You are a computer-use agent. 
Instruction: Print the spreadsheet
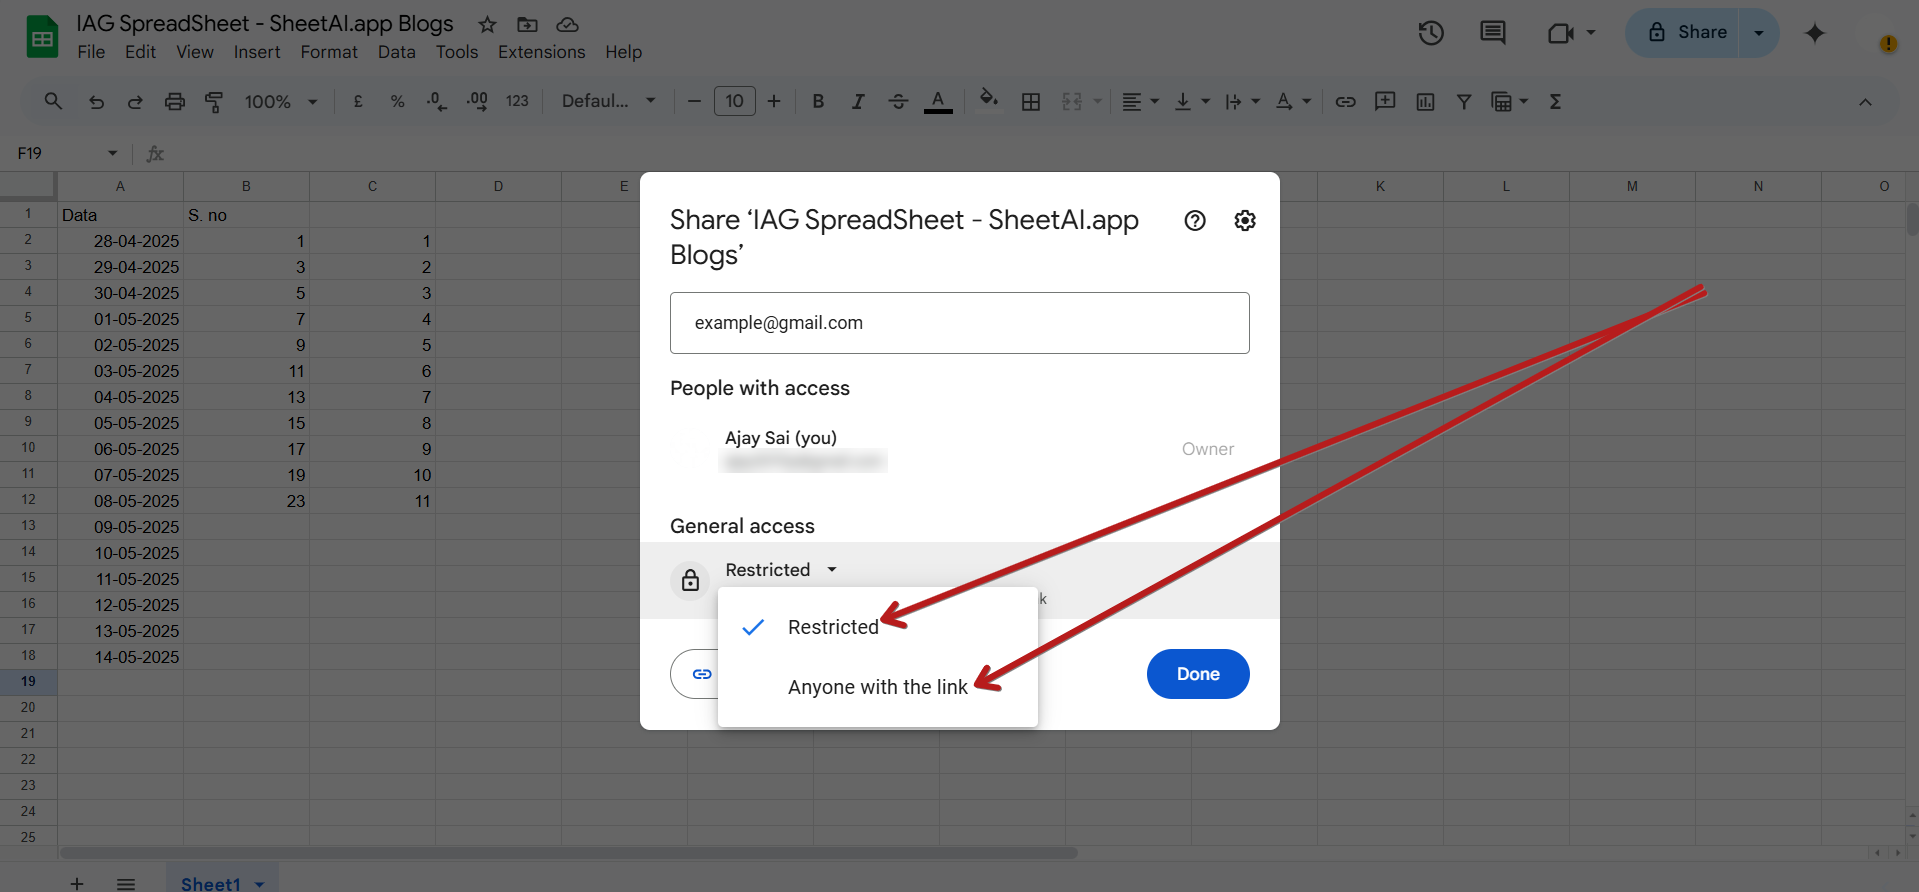pos(175,101)
